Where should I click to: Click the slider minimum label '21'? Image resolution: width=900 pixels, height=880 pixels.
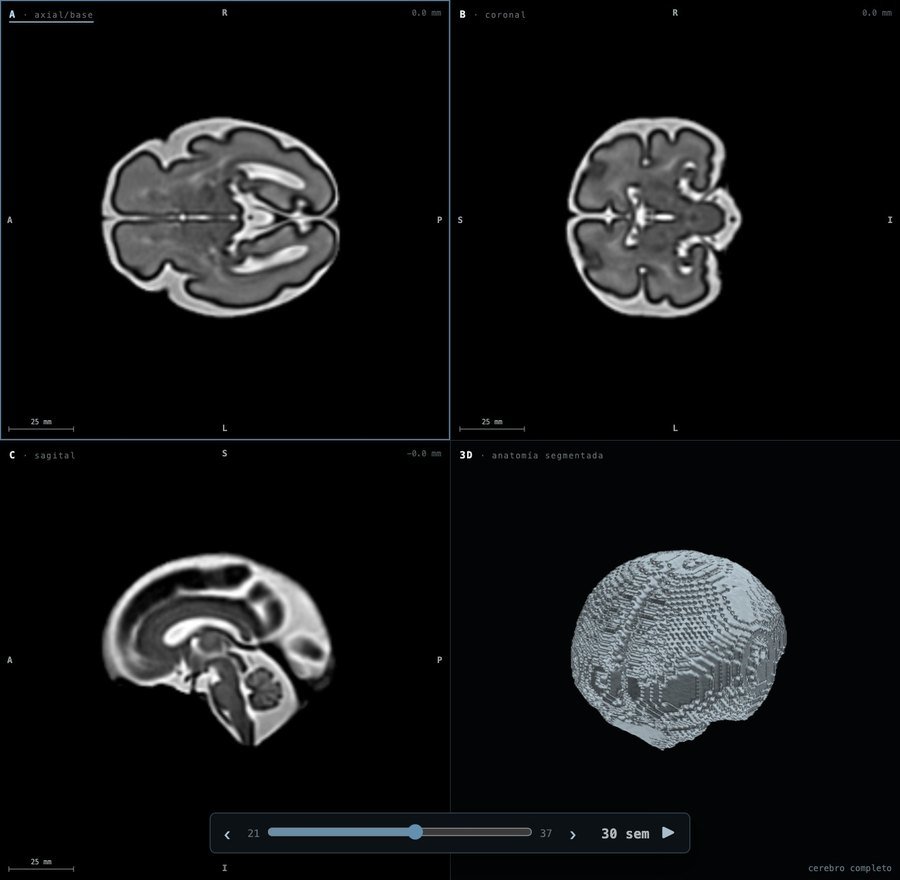click(x=253, y=833)
